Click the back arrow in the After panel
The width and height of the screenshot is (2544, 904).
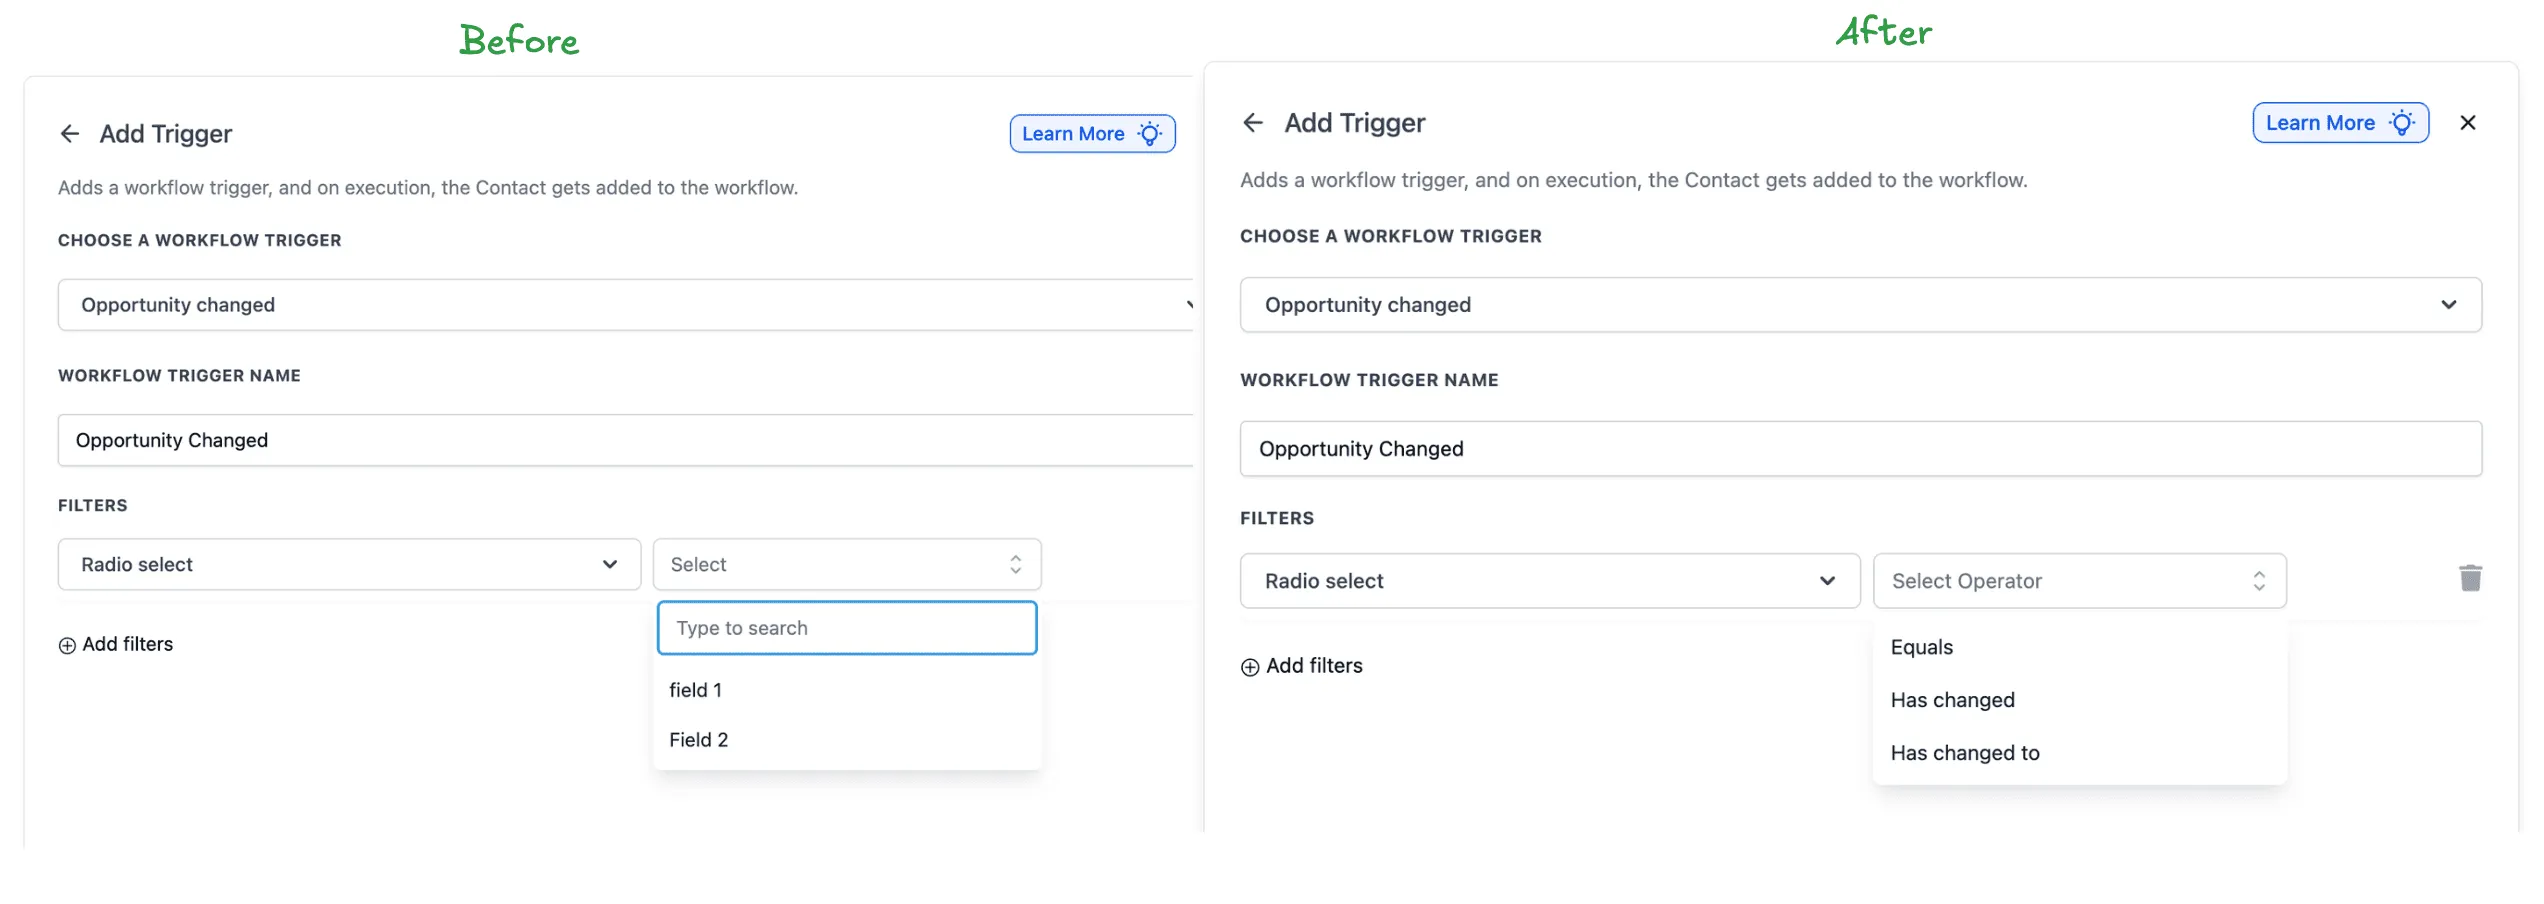click(1254, 121)
